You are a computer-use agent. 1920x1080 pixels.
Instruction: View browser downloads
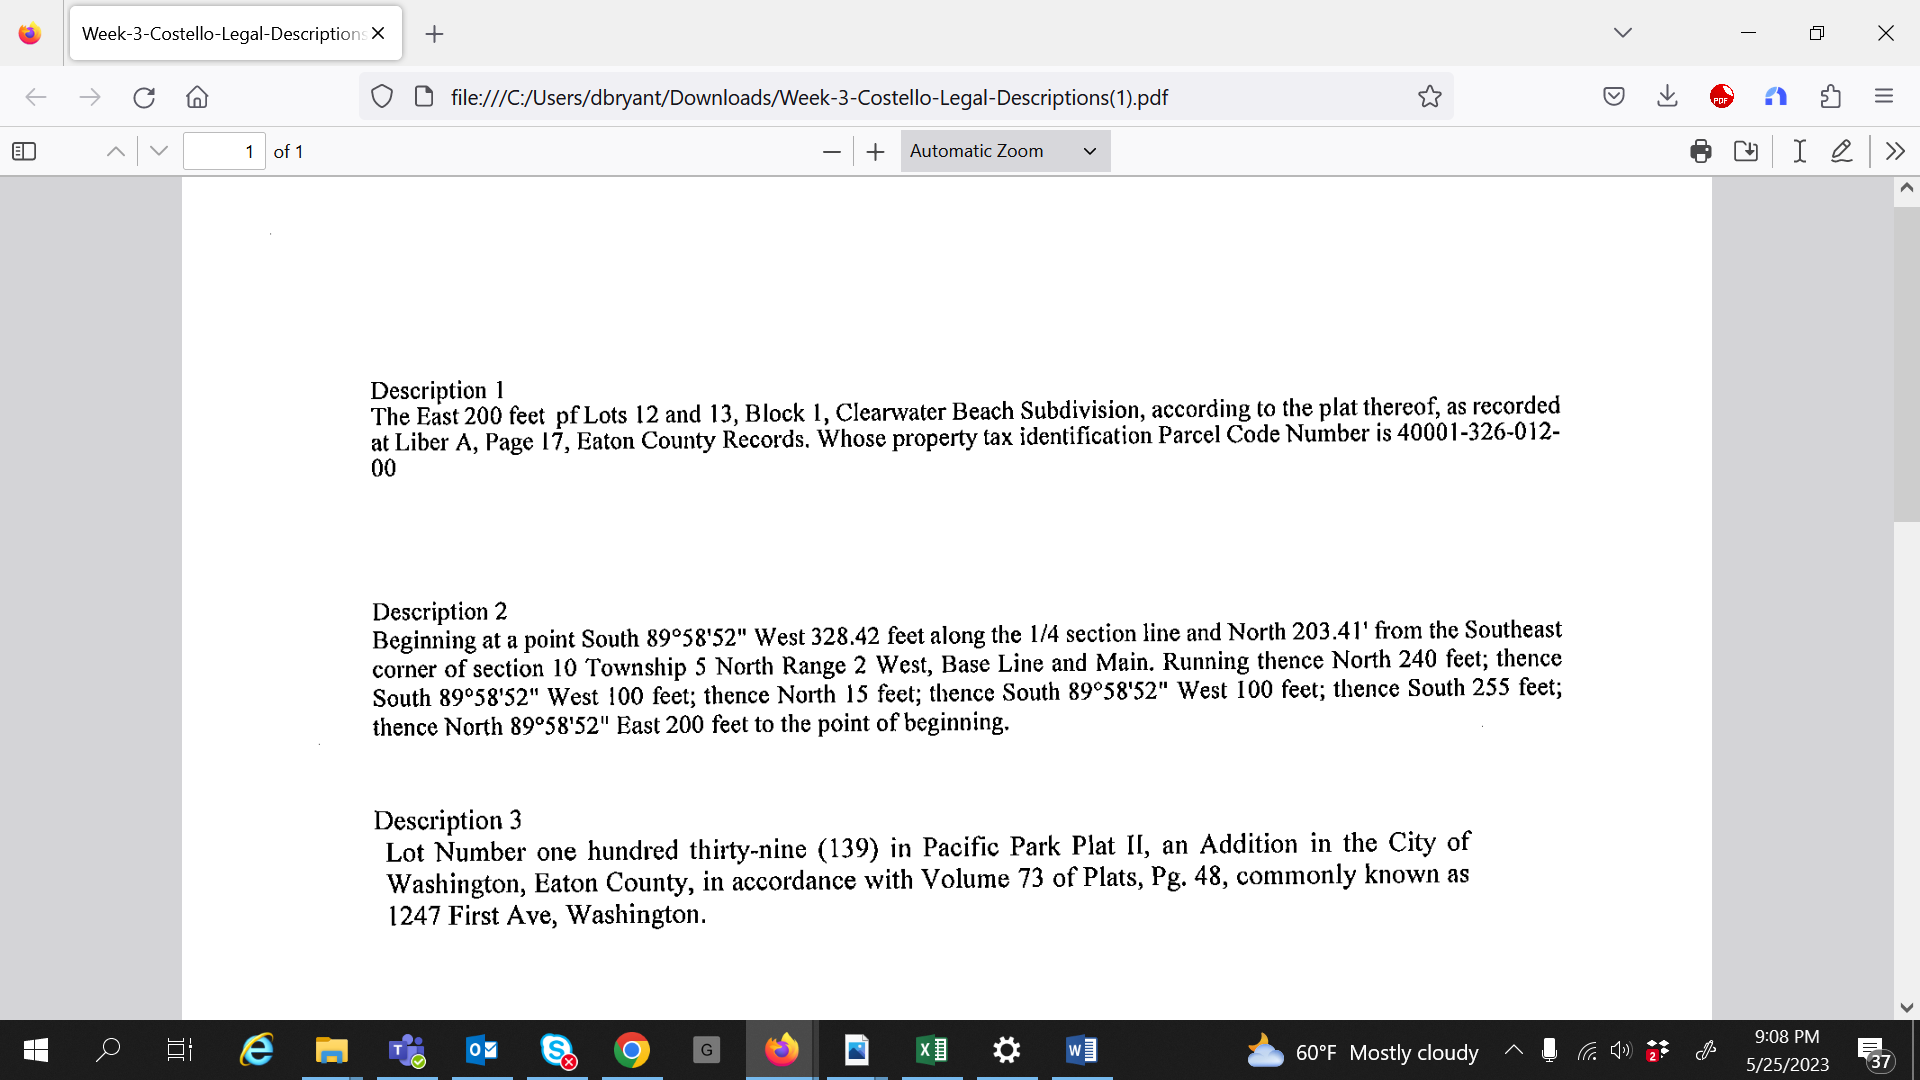(1666, 96)
